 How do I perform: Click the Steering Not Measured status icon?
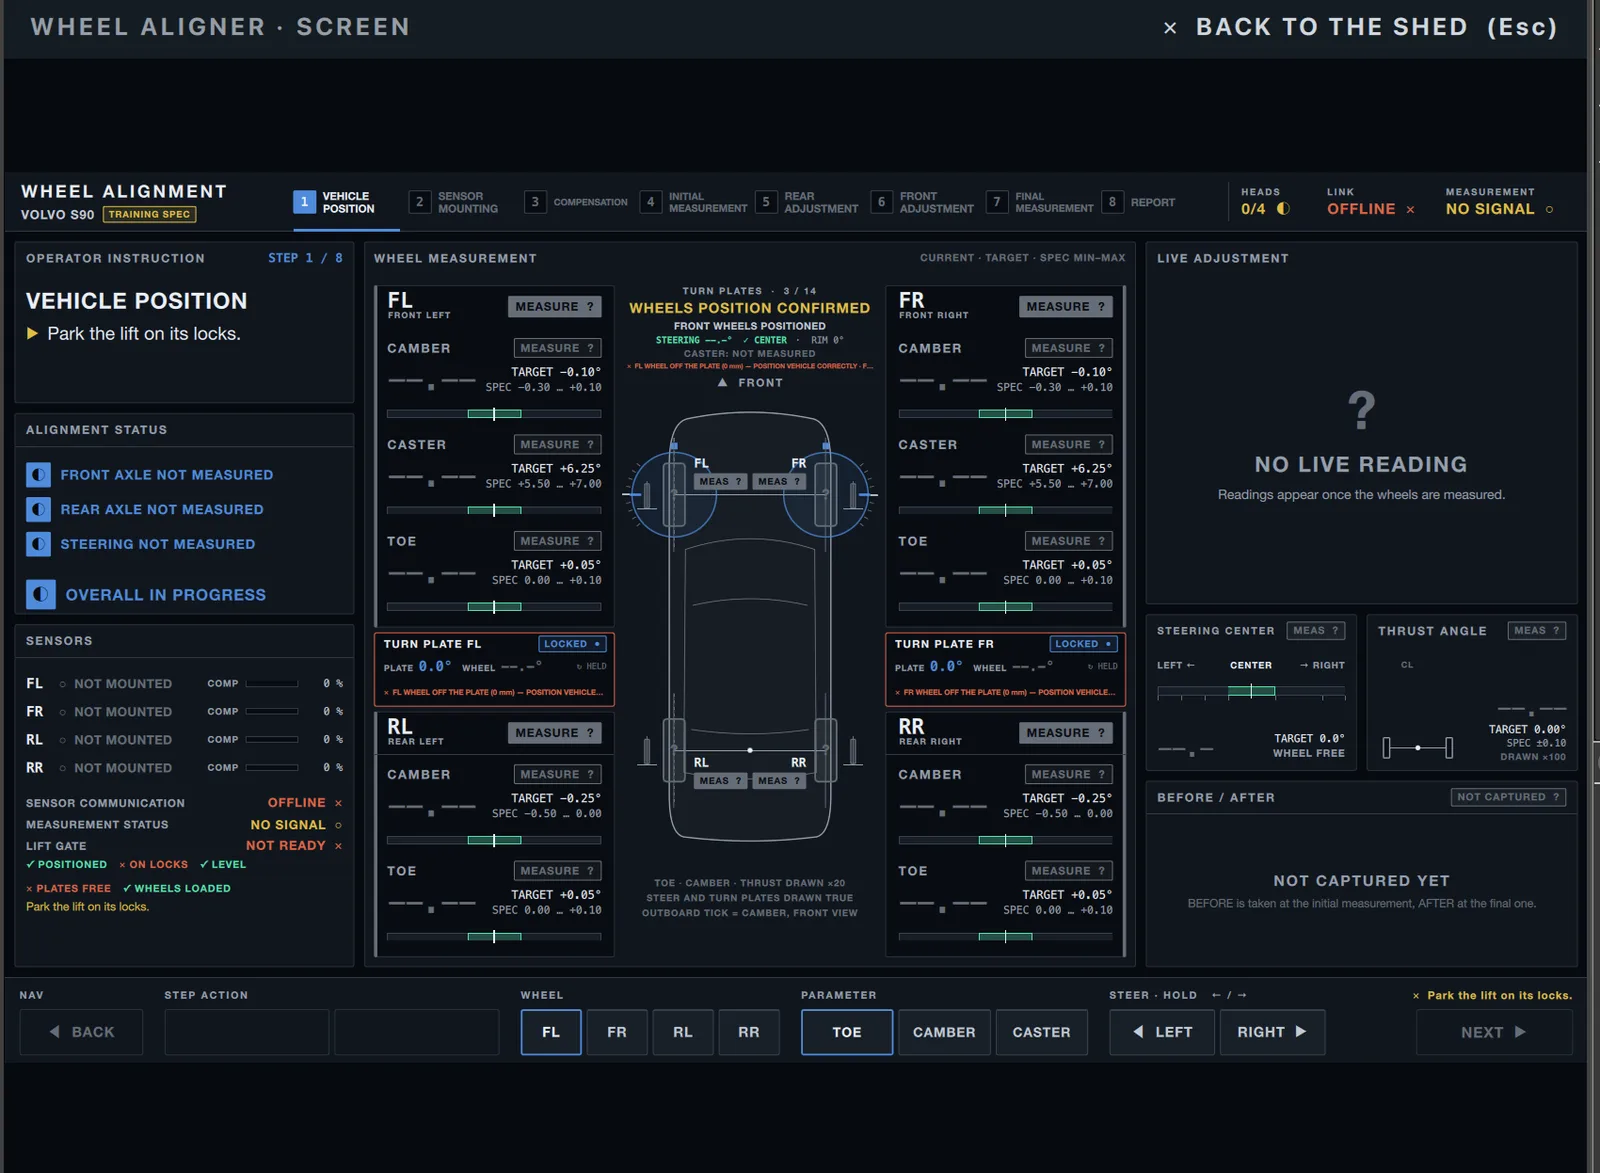tap(38, 544)
